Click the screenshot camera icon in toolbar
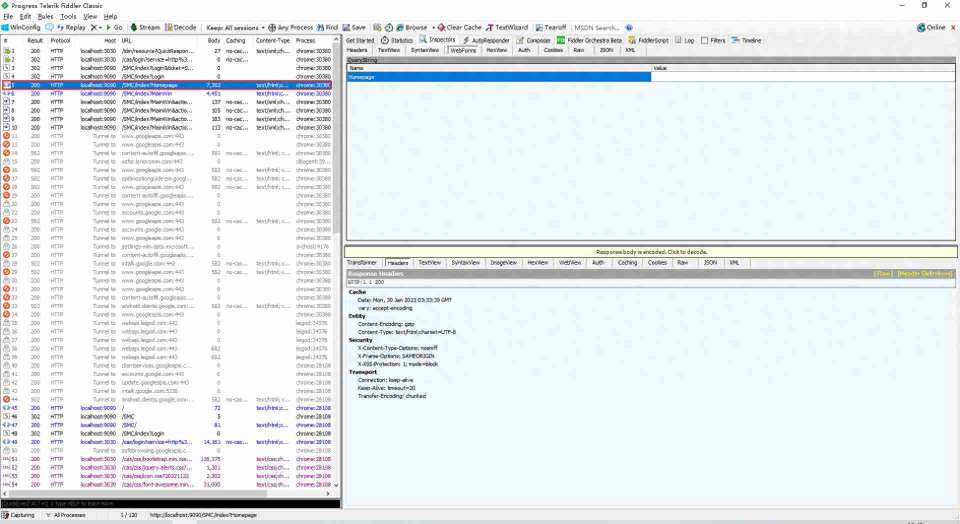The height and width of the screenshot is (524, 960). coord(377,28)
